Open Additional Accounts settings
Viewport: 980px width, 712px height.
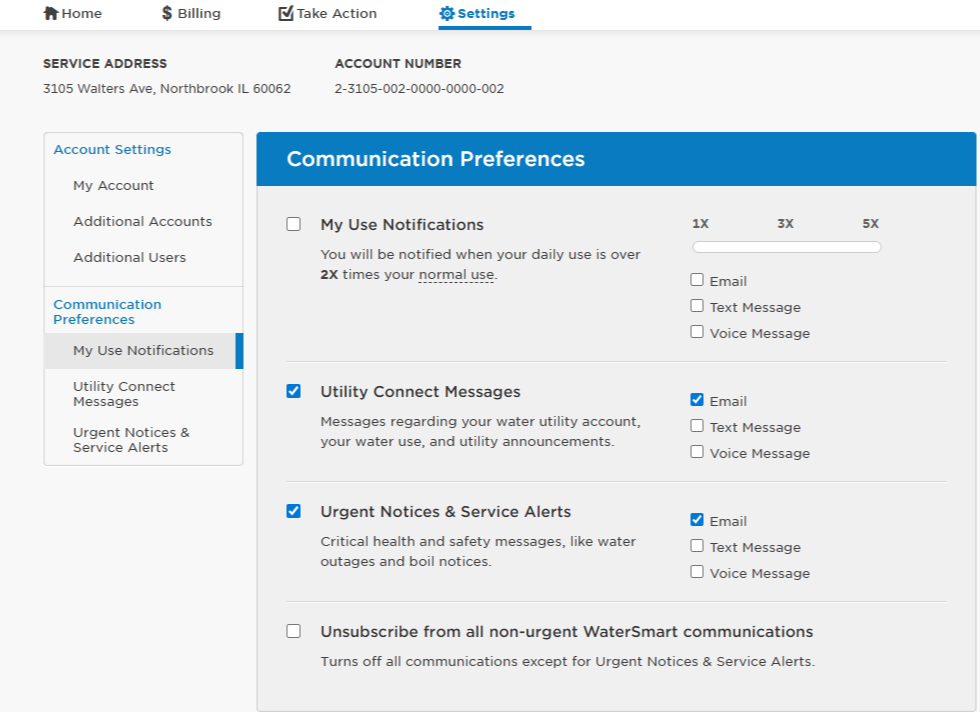pyautogui.click(x=142, y=221)
